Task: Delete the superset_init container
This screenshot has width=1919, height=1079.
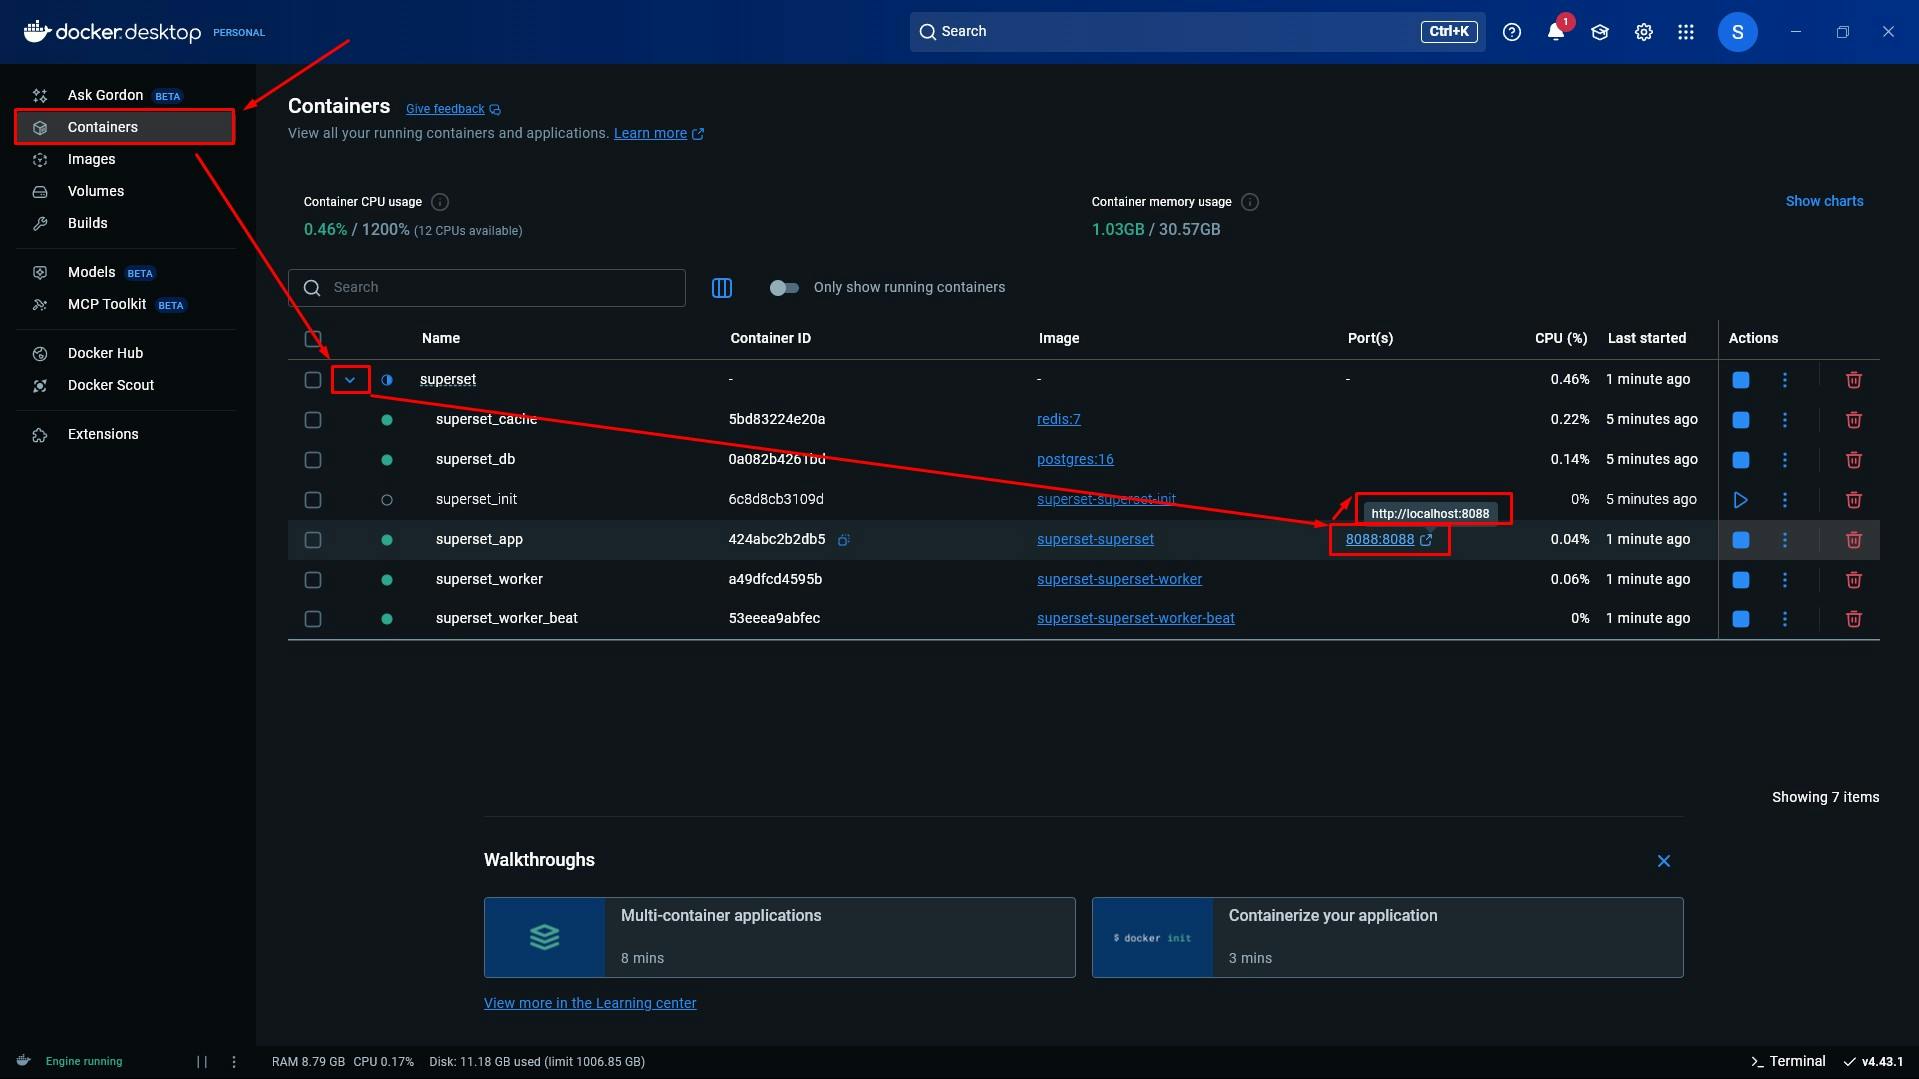Action: pos(1854,500)
